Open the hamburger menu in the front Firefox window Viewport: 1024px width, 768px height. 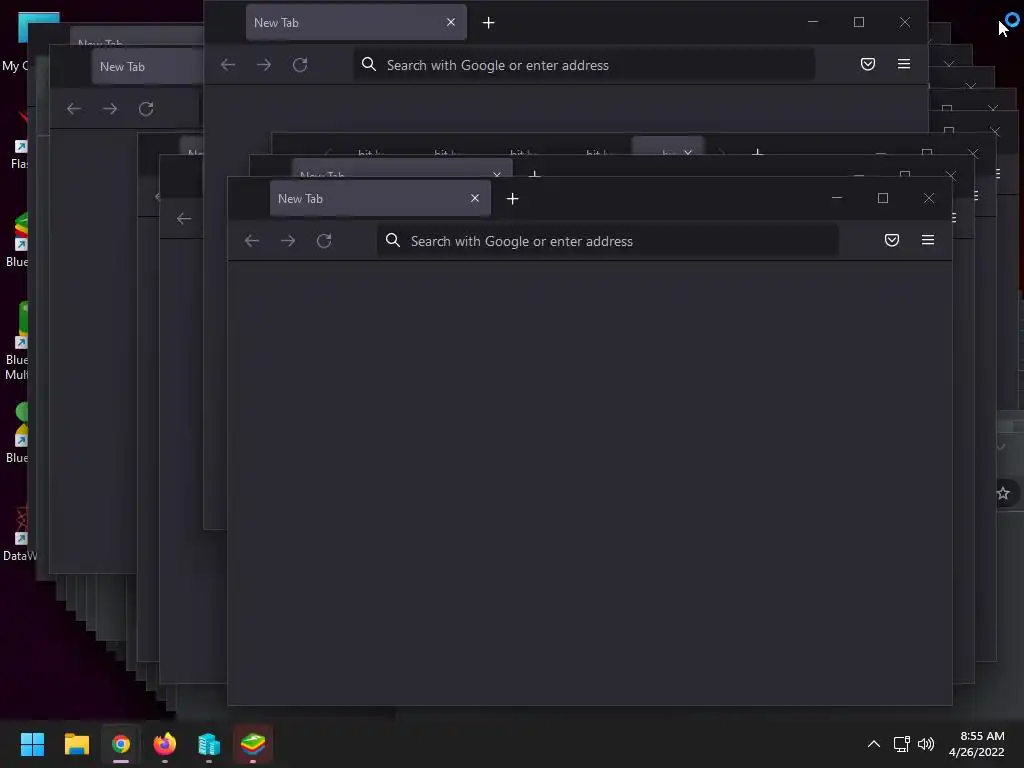pos(927,240)
